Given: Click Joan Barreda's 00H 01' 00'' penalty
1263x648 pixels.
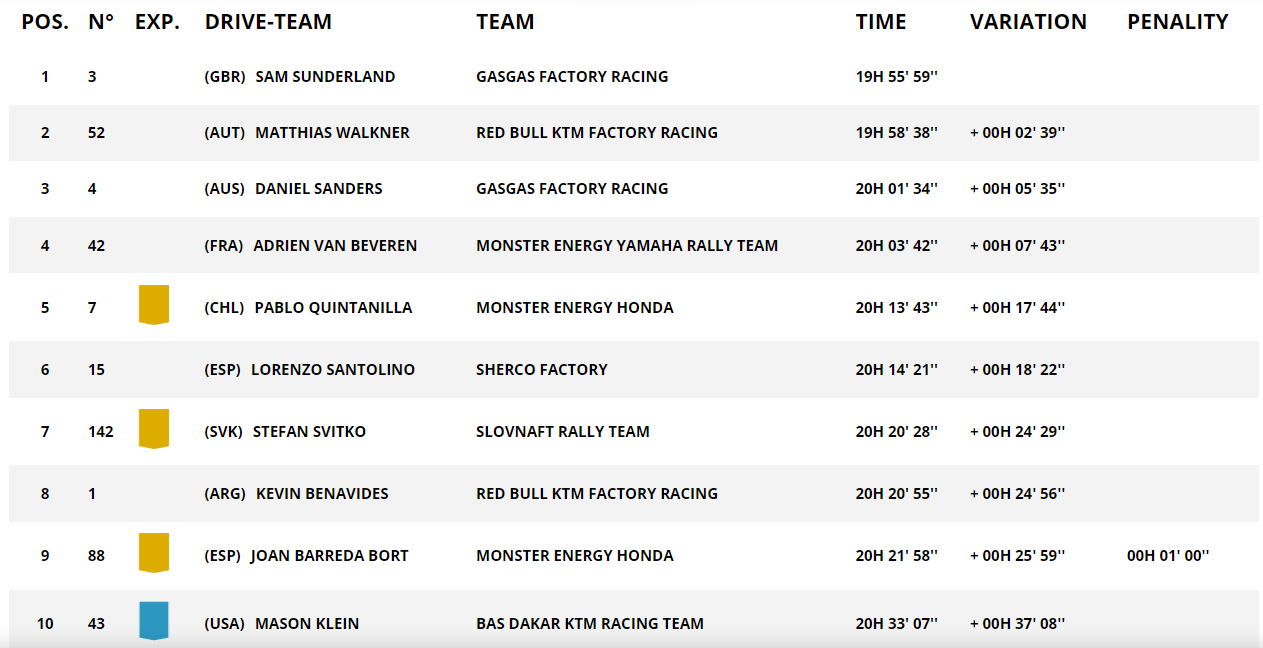Looking at the screenshot, I should click(1167, 556).
